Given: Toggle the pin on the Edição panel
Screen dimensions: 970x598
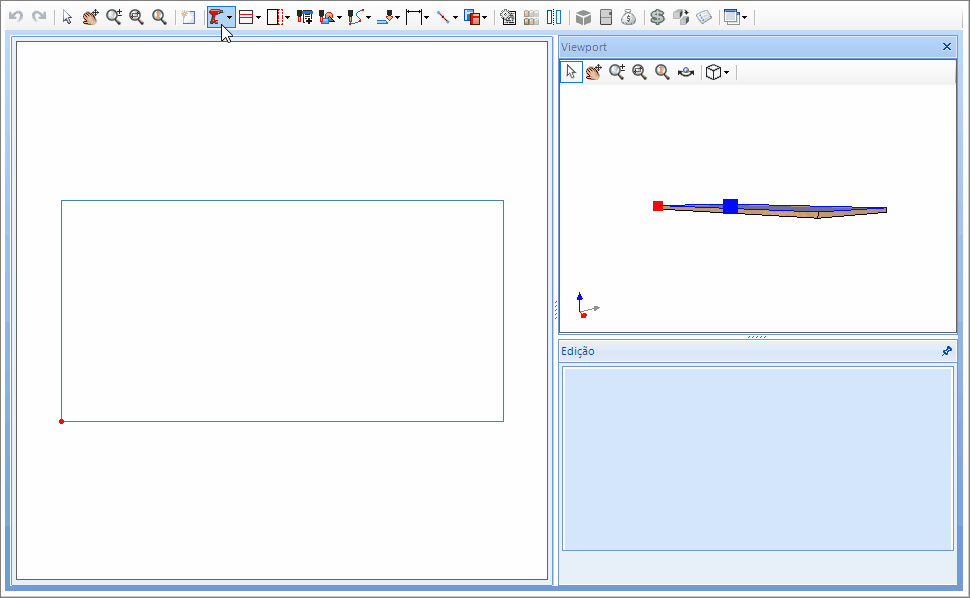Looking at the screenshot, I should pos(947,351).
